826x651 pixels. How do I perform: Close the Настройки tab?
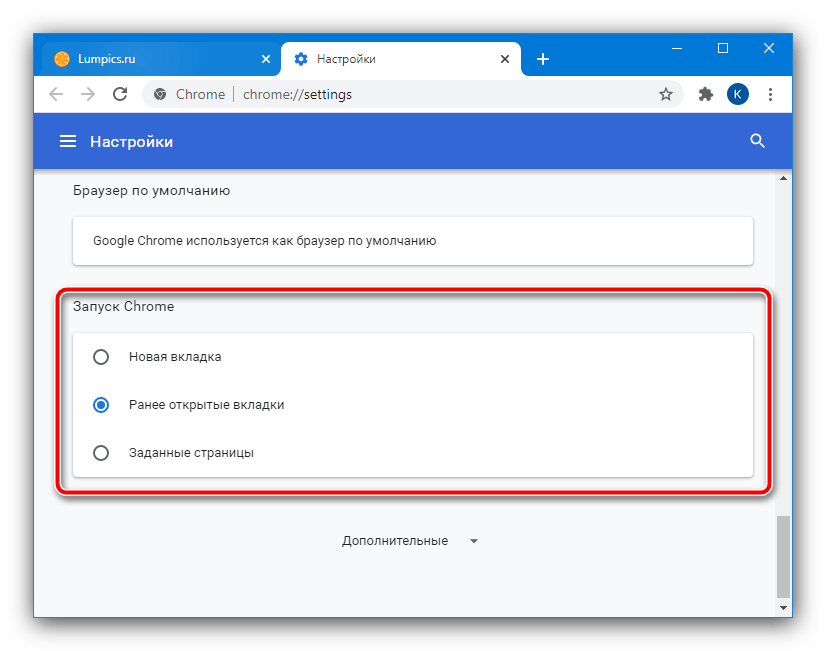point(504,59)
